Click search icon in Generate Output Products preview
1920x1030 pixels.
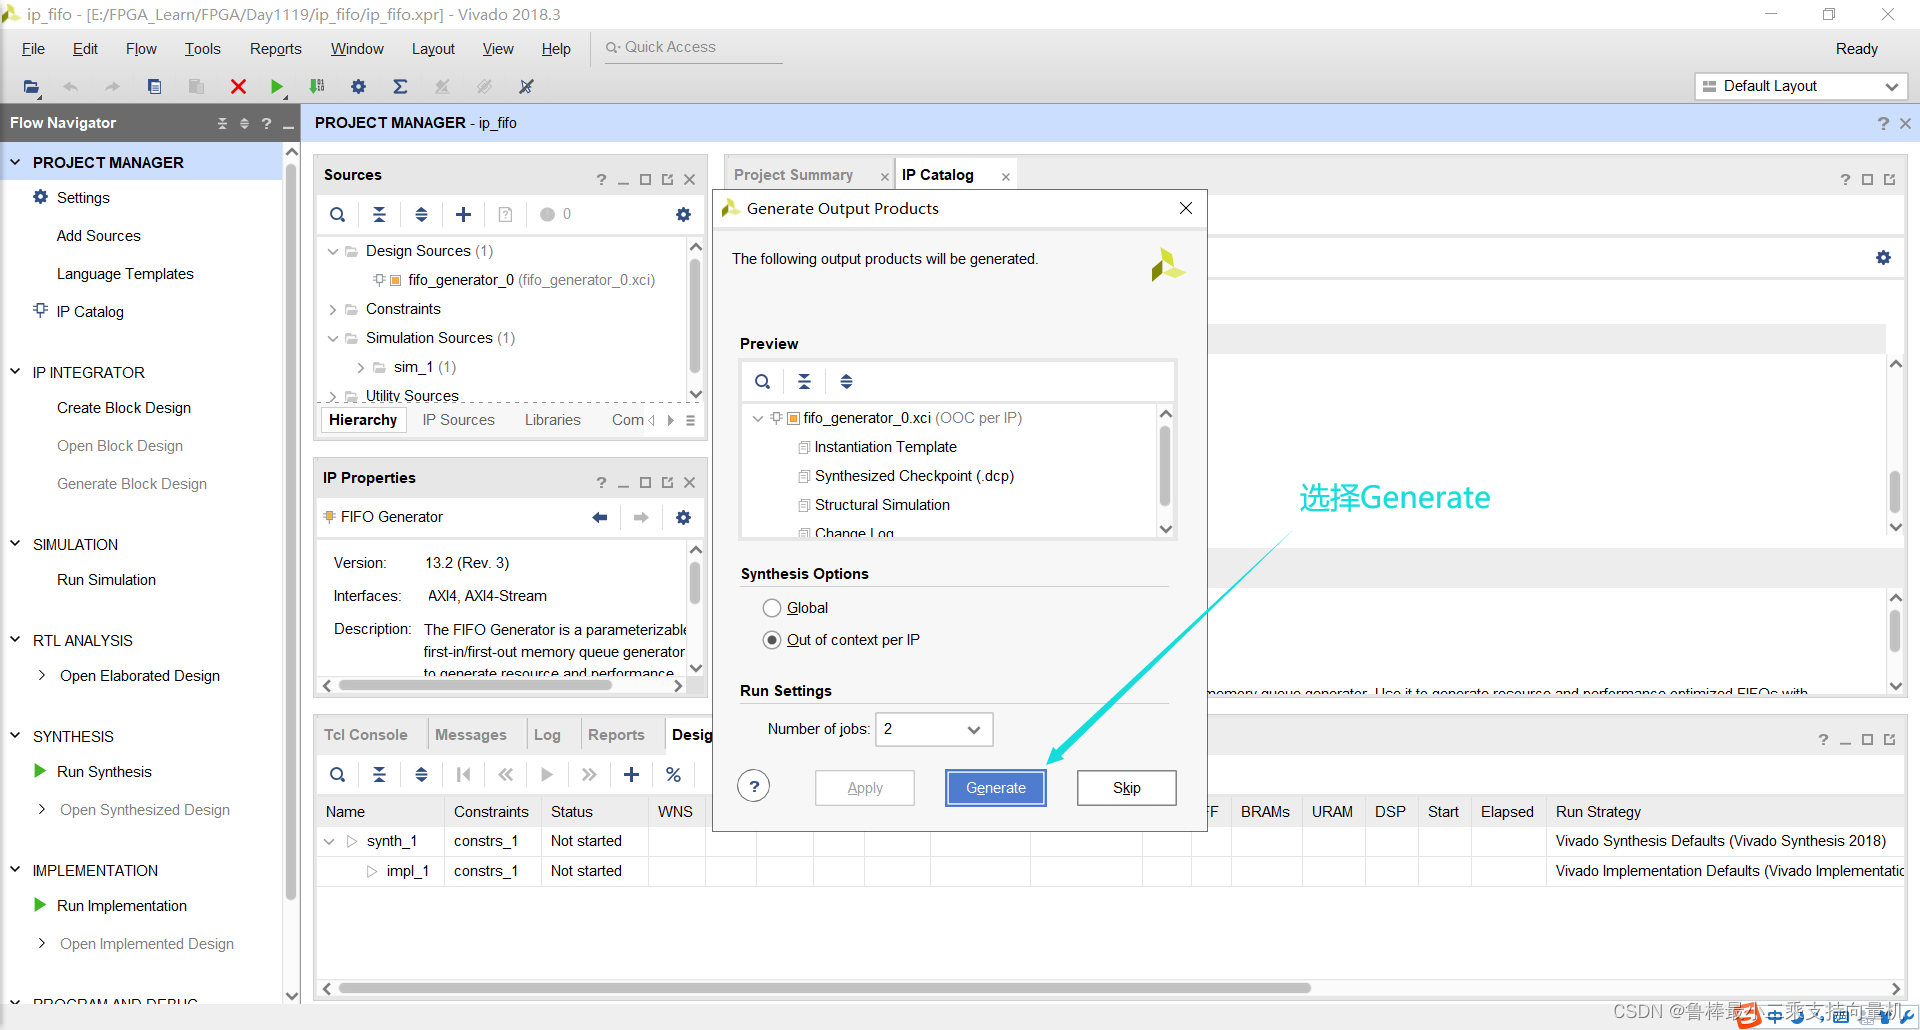click(x=763, y=381)
